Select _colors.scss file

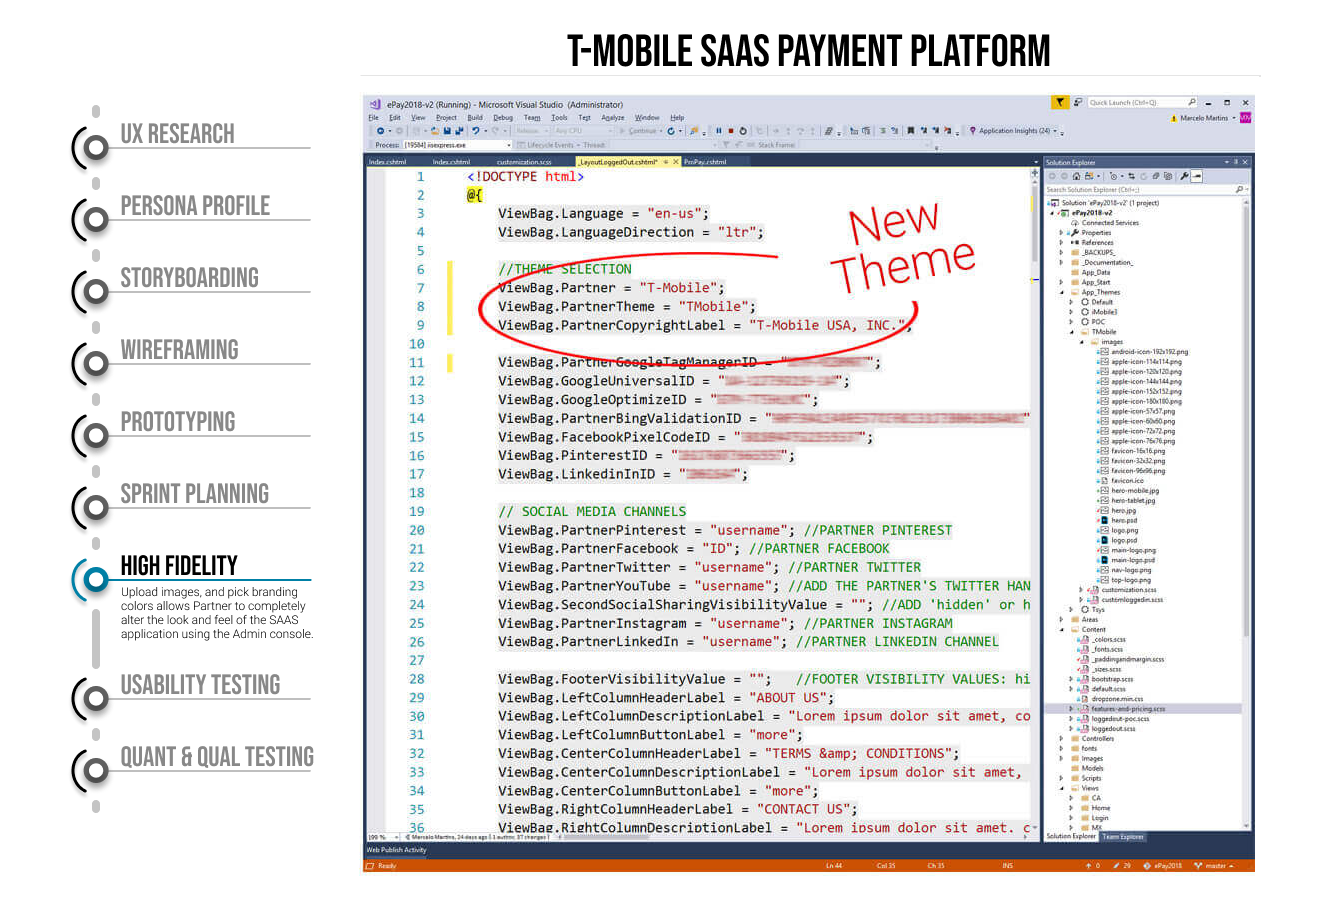(x=1108, y=639)
